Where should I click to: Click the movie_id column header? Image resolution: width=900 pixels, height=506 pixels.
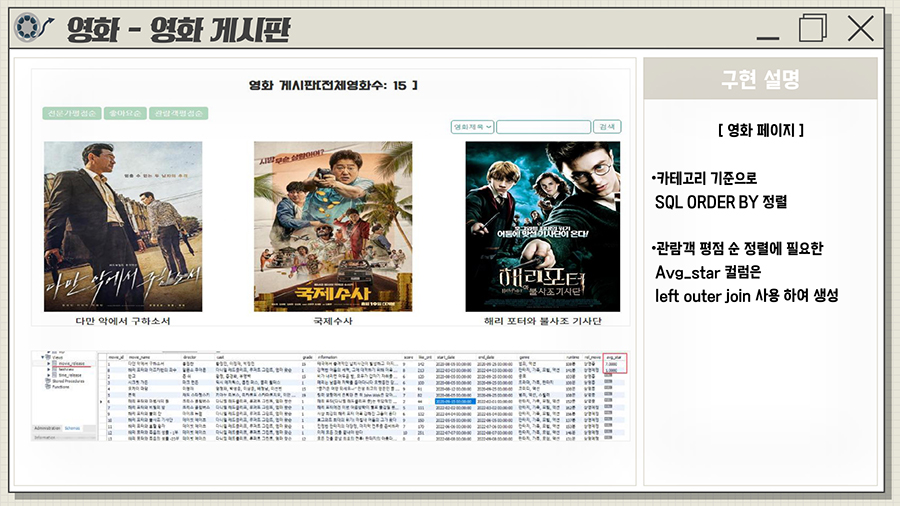(116, 357)
